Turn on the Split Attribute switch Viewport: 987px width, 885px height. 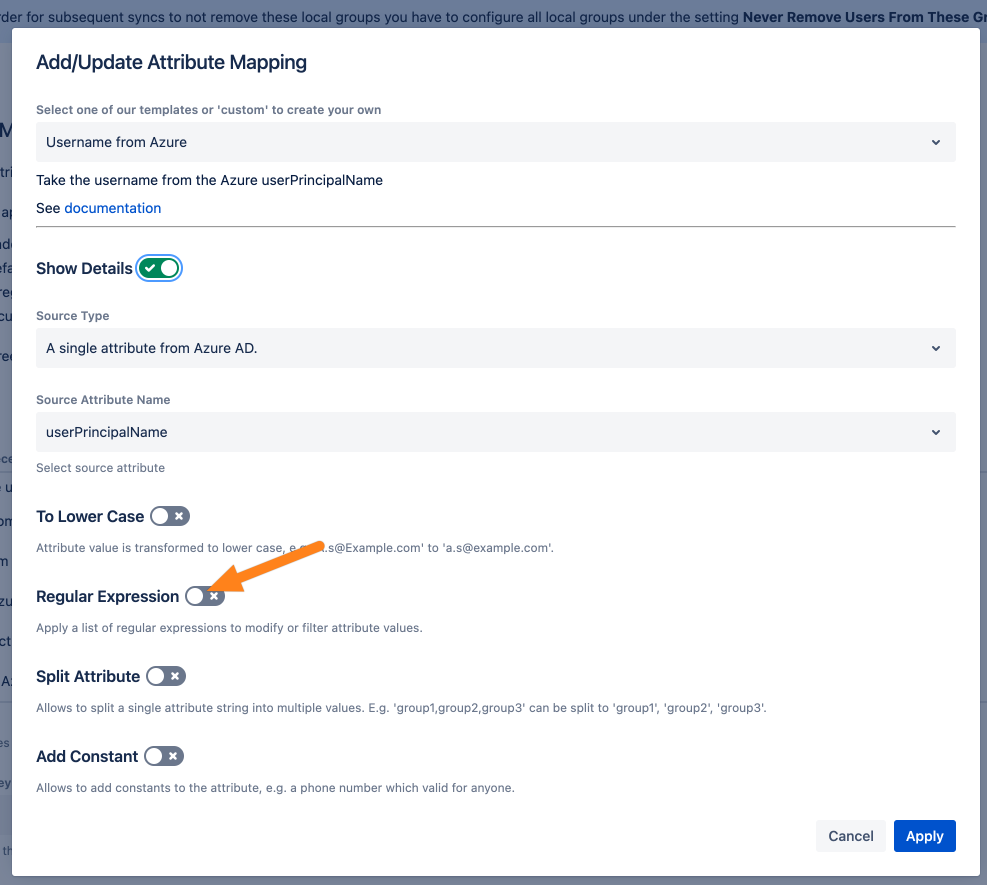coord(166,676)
